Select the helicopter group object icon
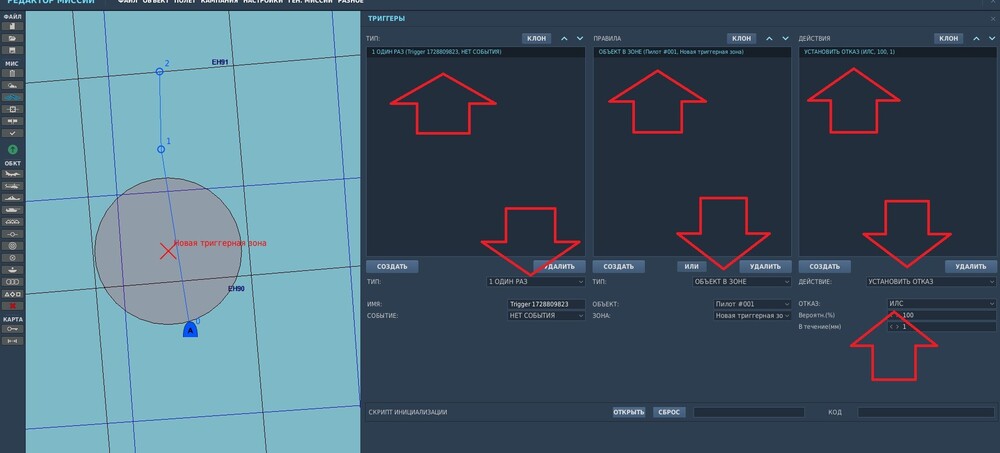Screen dimensions: 1000x453 tap(13, 186)
